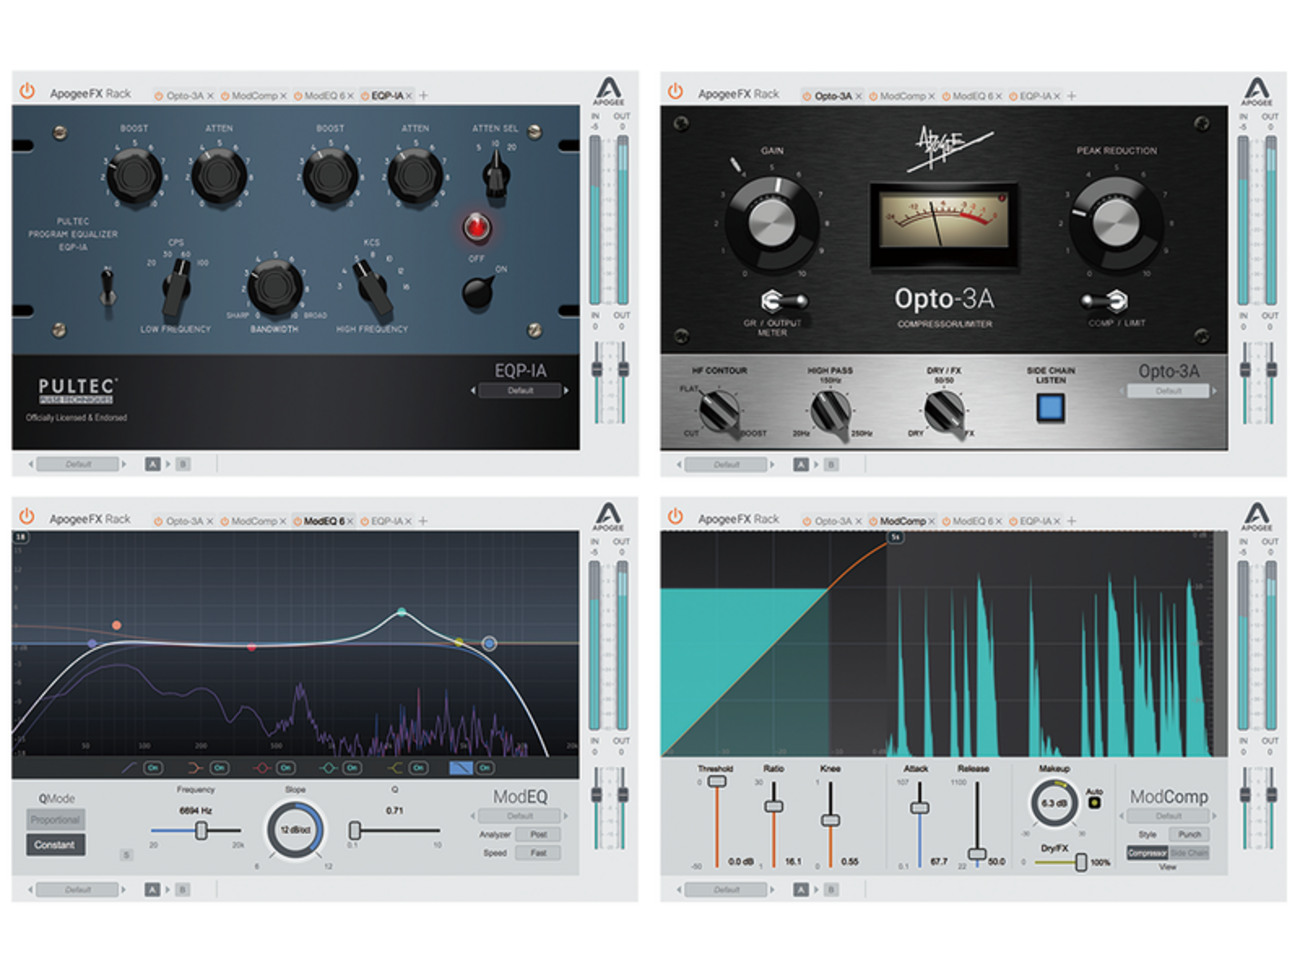Click the ModComp Threshold slider handle
The image size is (1300, 975).
point(716,781)
